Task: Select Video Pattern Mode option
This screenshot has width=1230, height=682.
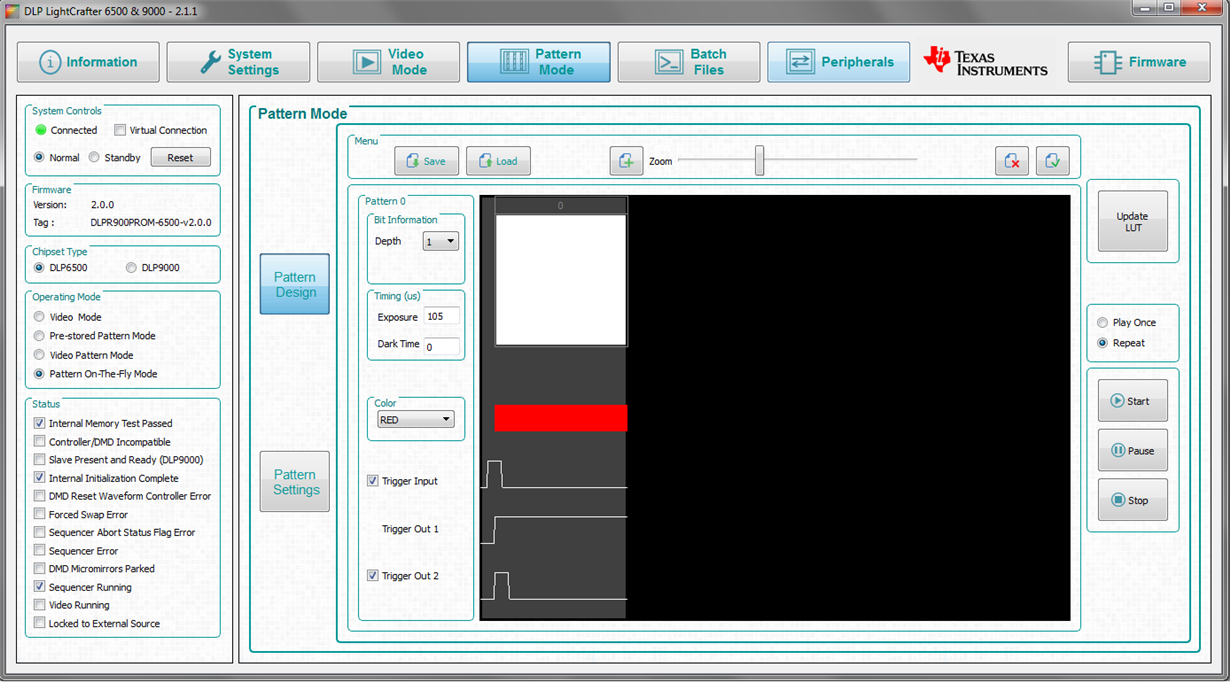Action: 39,355
